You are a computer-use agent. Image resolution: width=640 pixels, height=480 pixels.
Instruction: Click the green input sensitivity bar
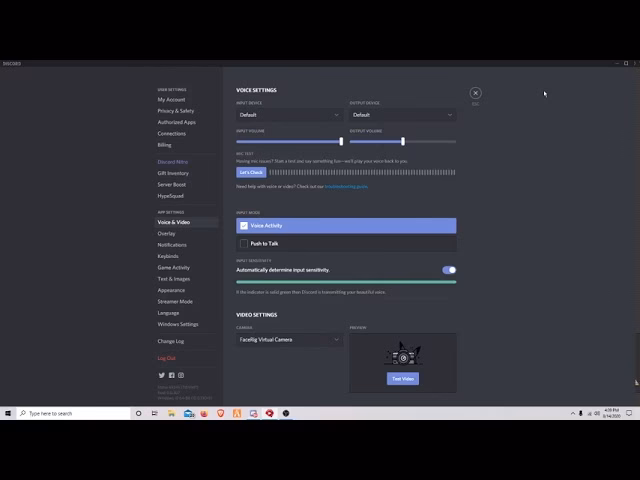[346, 282]
